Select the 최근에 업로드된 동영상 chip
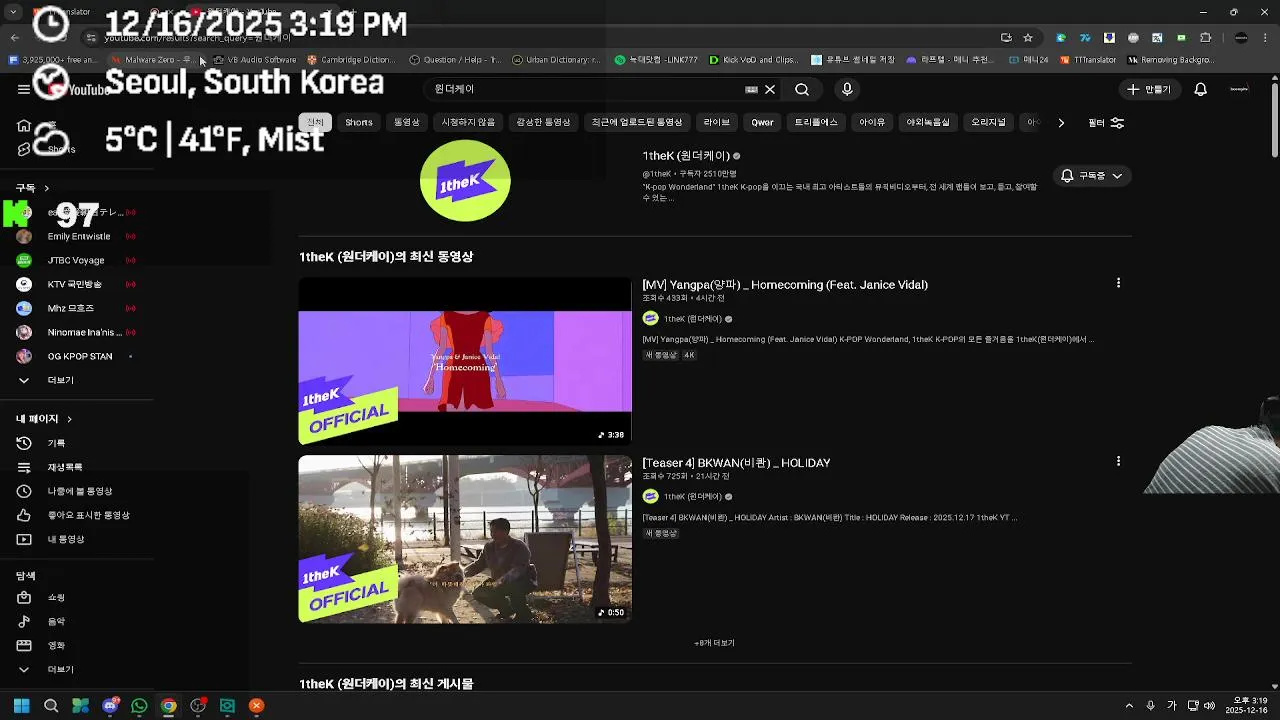1280x720 pixels. tap(637, 122)
